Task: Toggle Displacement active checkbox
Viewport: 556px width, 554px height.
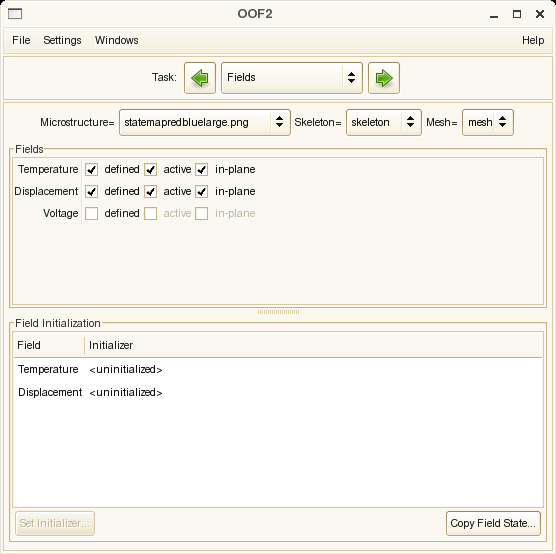Action: [150, 192]
